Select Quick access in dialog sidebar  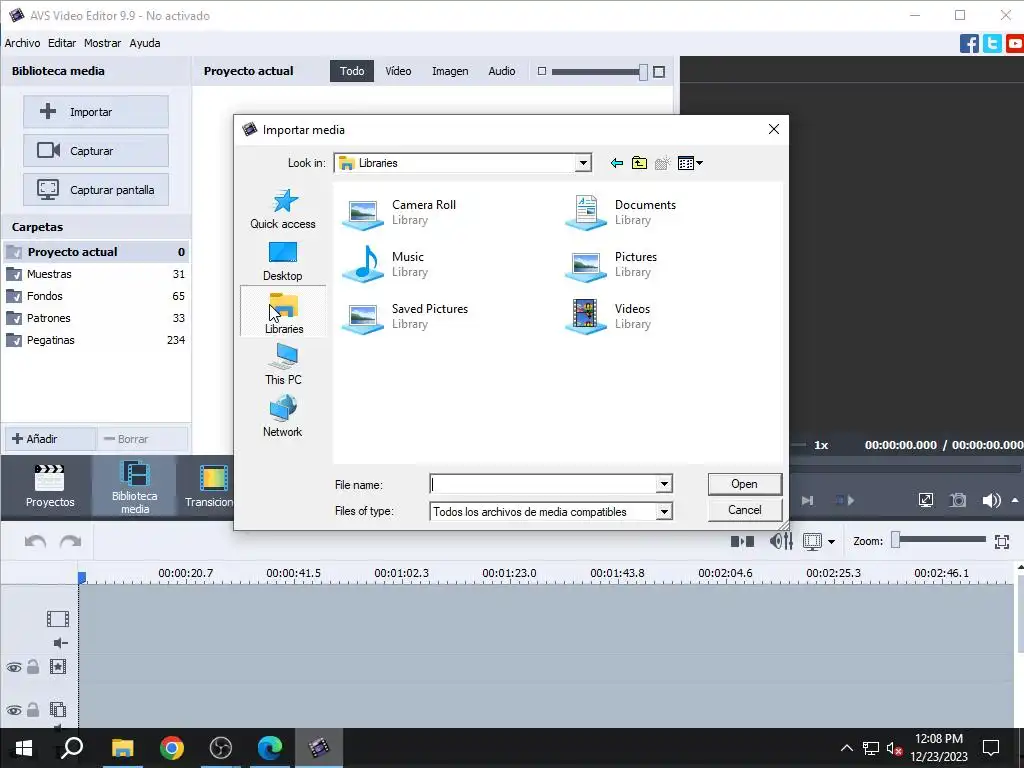[x=283, y=209]
